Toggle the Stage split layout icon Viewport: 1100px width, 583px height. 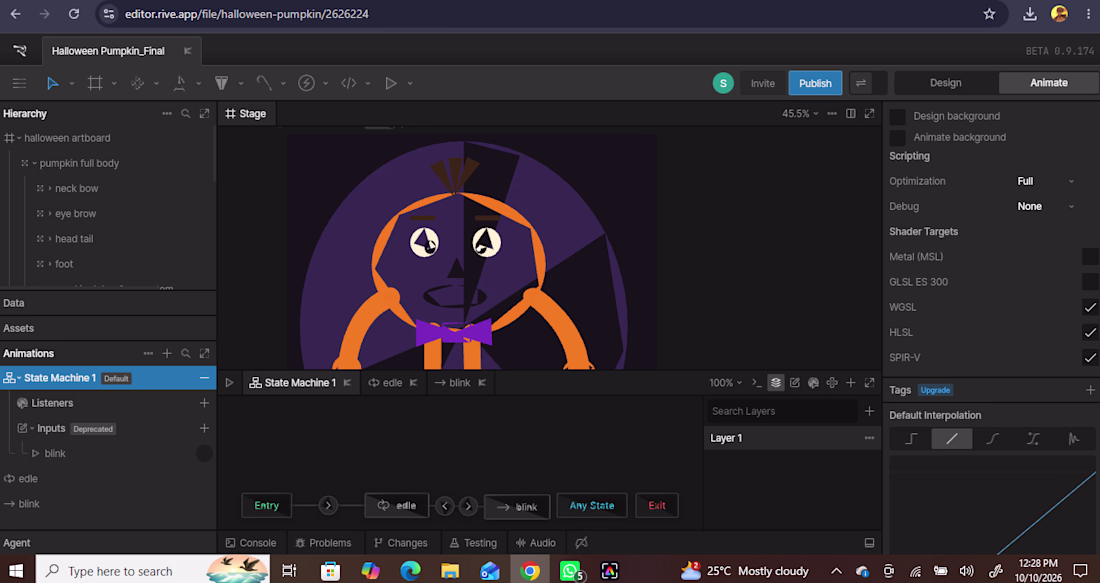851,114
